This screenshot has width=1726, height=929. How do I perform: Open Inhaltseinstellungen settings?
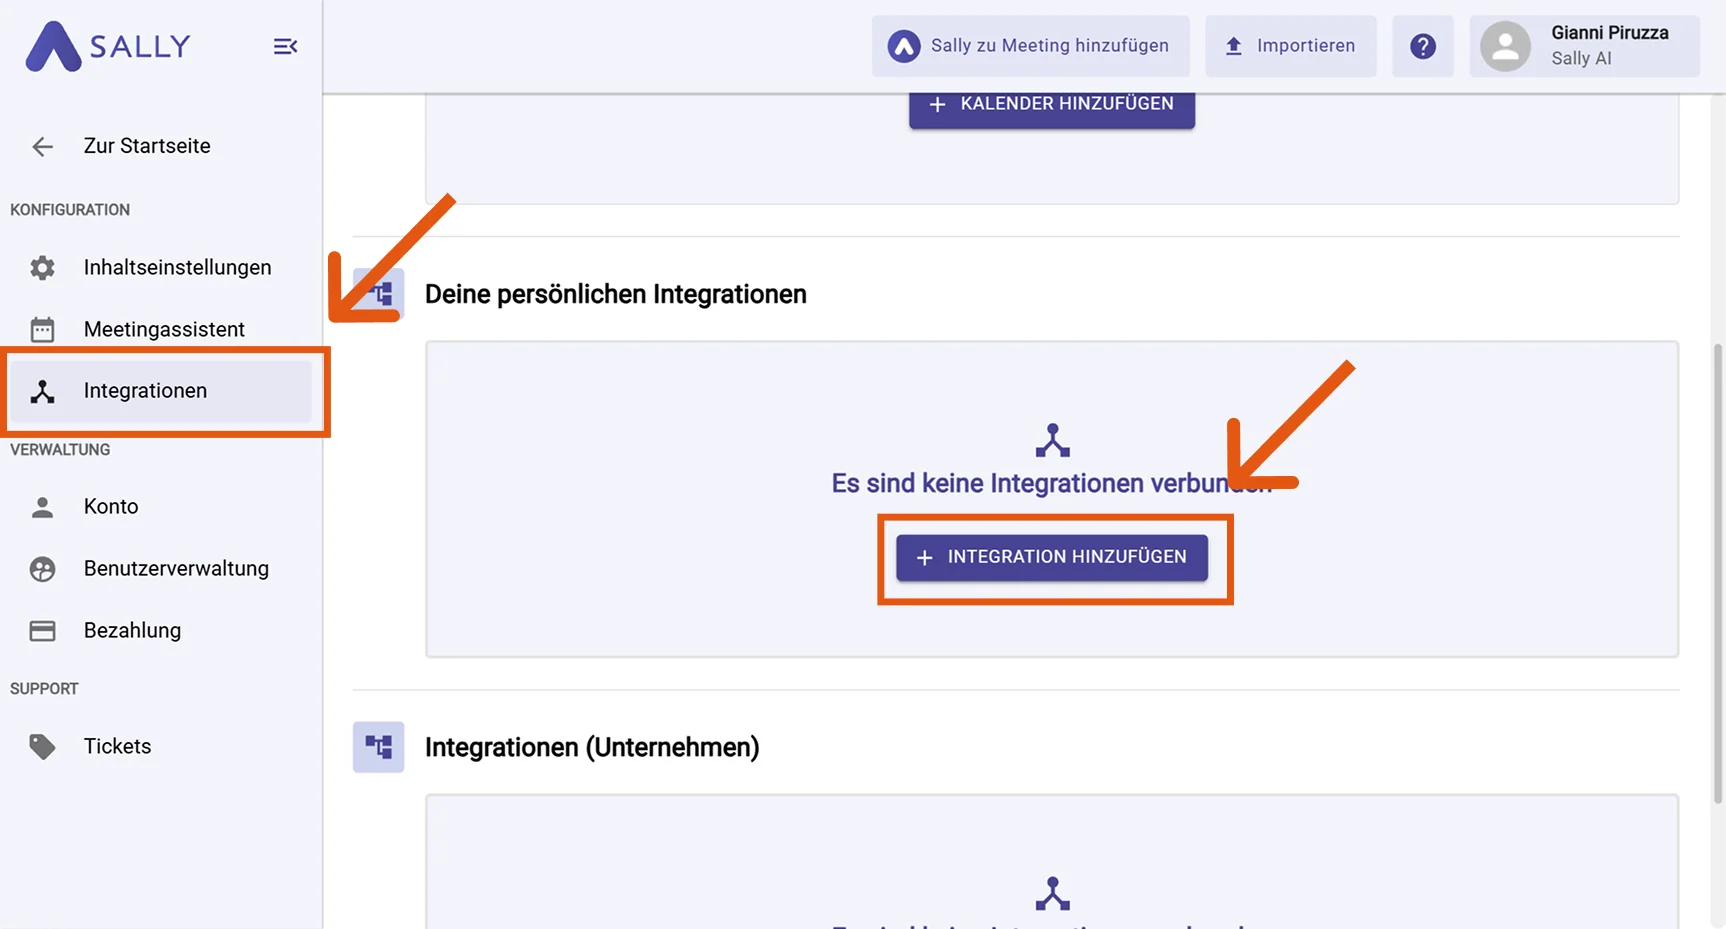(178, 267)
